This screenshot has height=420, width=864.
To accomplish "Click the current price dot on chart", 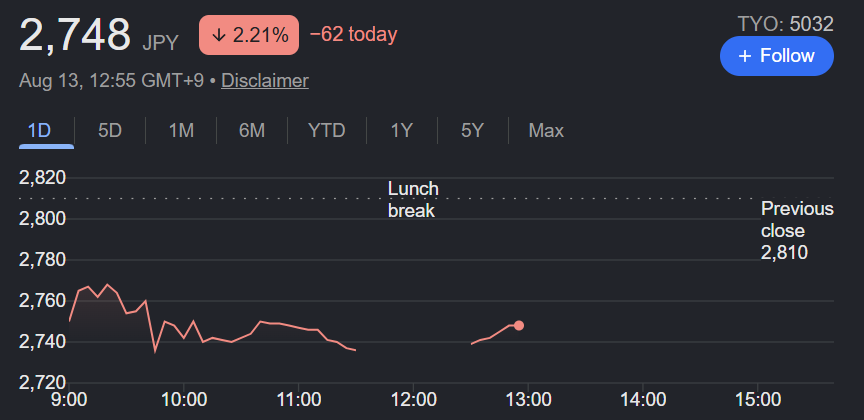I will pos(519,325).
